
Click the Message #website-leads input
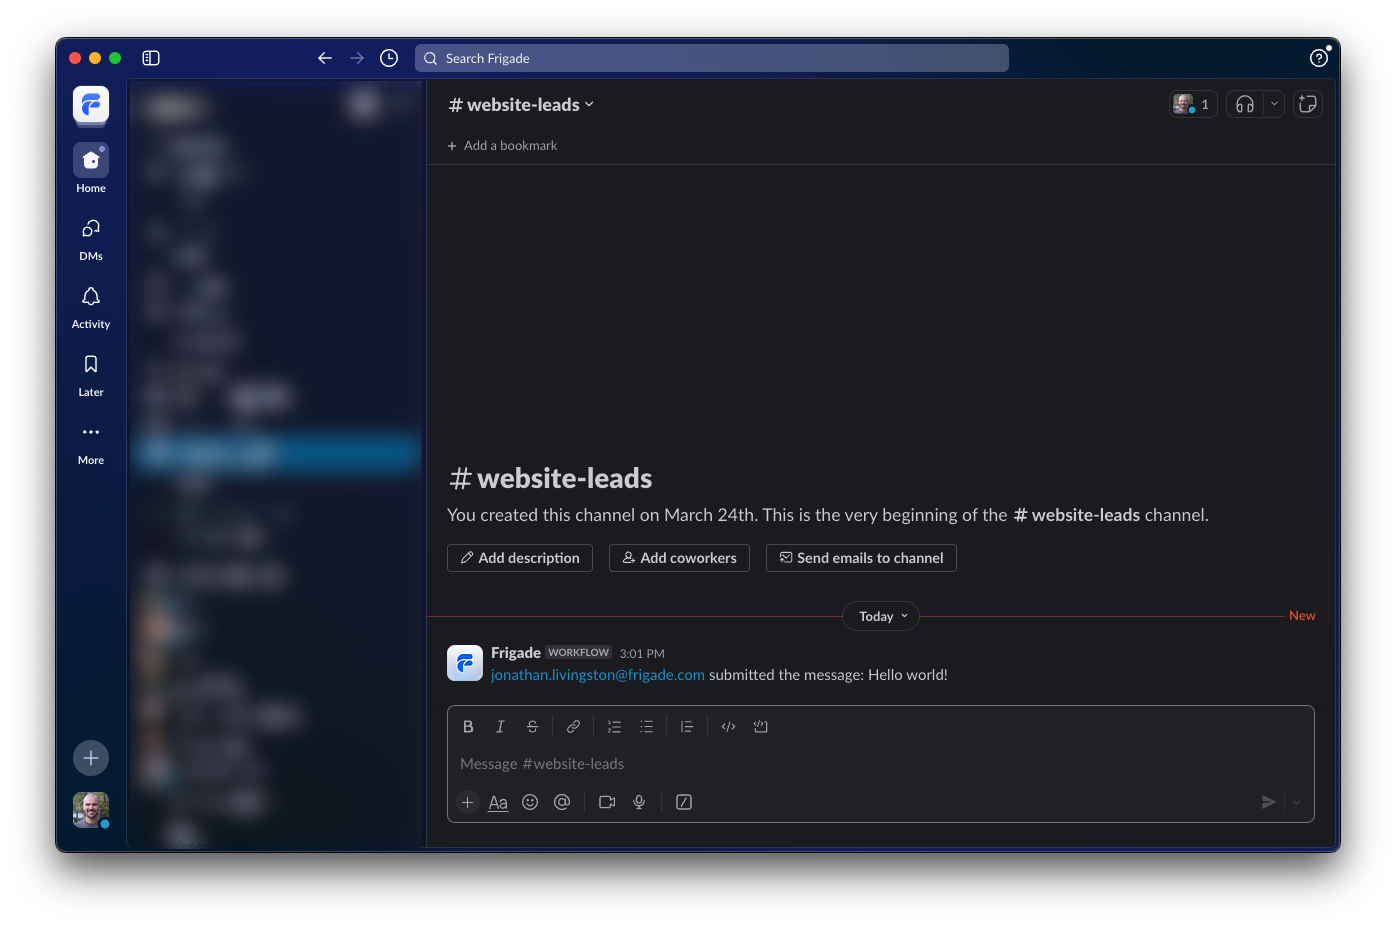click(880, 764)
